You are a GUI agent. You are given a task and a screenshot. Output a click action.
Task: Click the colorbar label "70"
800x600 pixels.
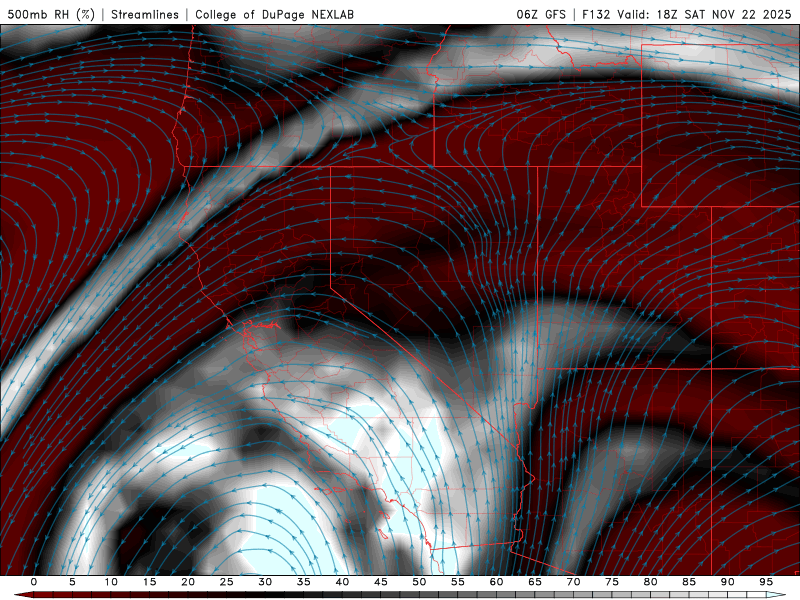[x=573, y=582]
